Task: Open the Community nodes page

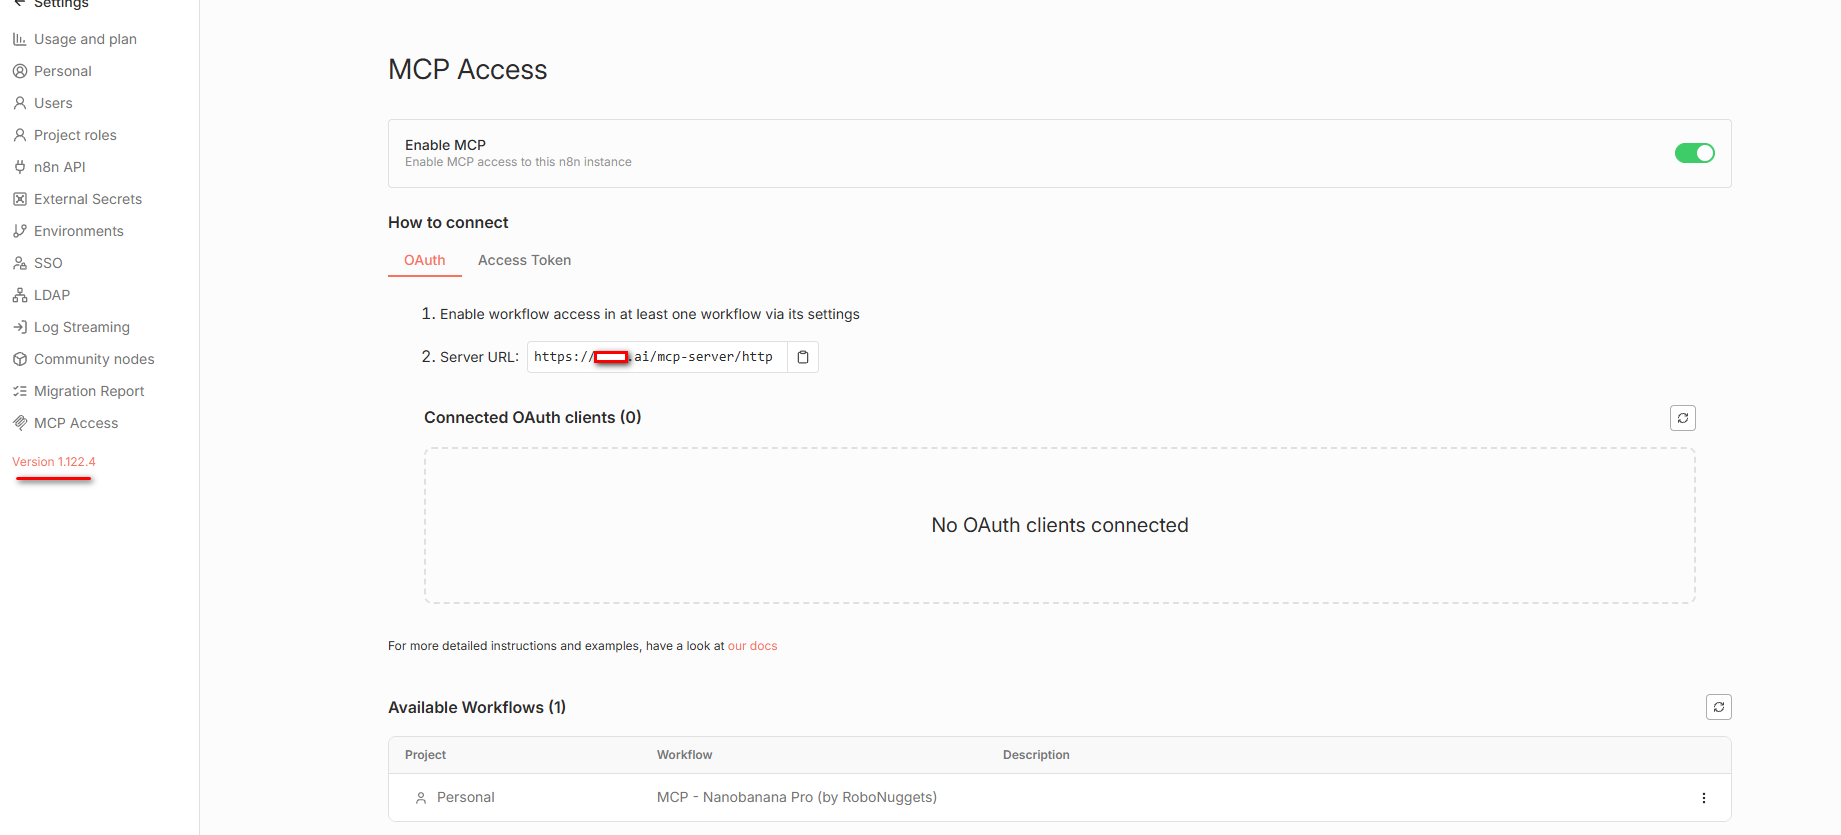Action: (93, 359)
